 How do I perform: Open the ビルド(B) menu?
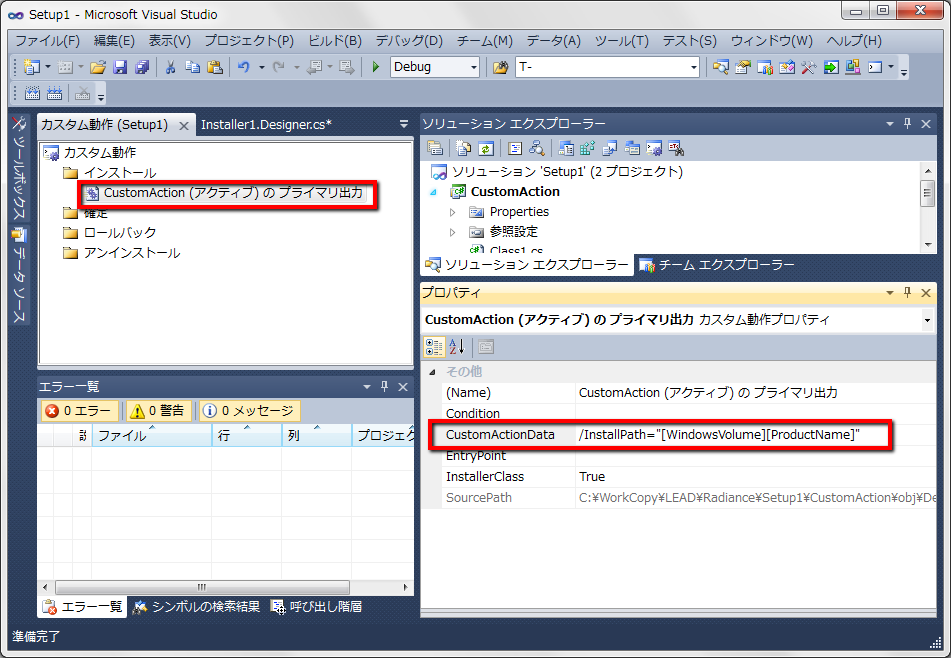[335, 41]
